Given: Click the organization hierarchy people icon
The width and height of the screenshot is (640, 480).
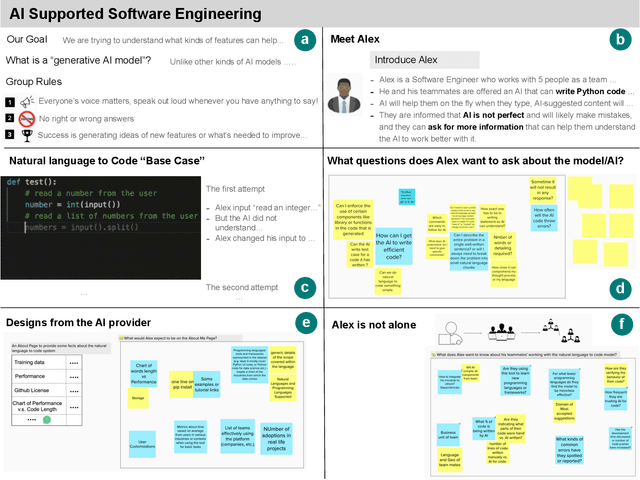Looking at the screenshot, I should [x=562, y=331].
